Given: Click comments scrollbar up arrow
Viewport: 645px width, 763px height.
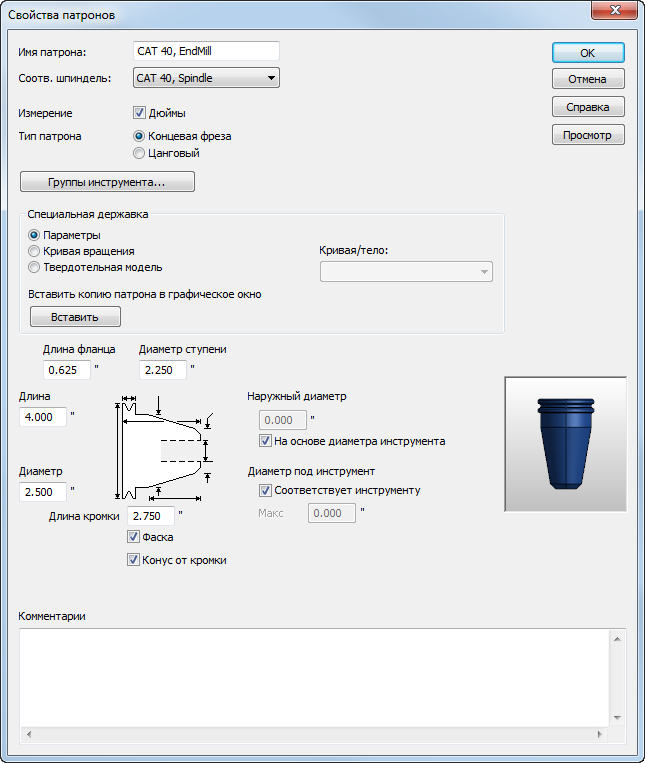Looking at the screenshot, I should click(x=617, y=639).
